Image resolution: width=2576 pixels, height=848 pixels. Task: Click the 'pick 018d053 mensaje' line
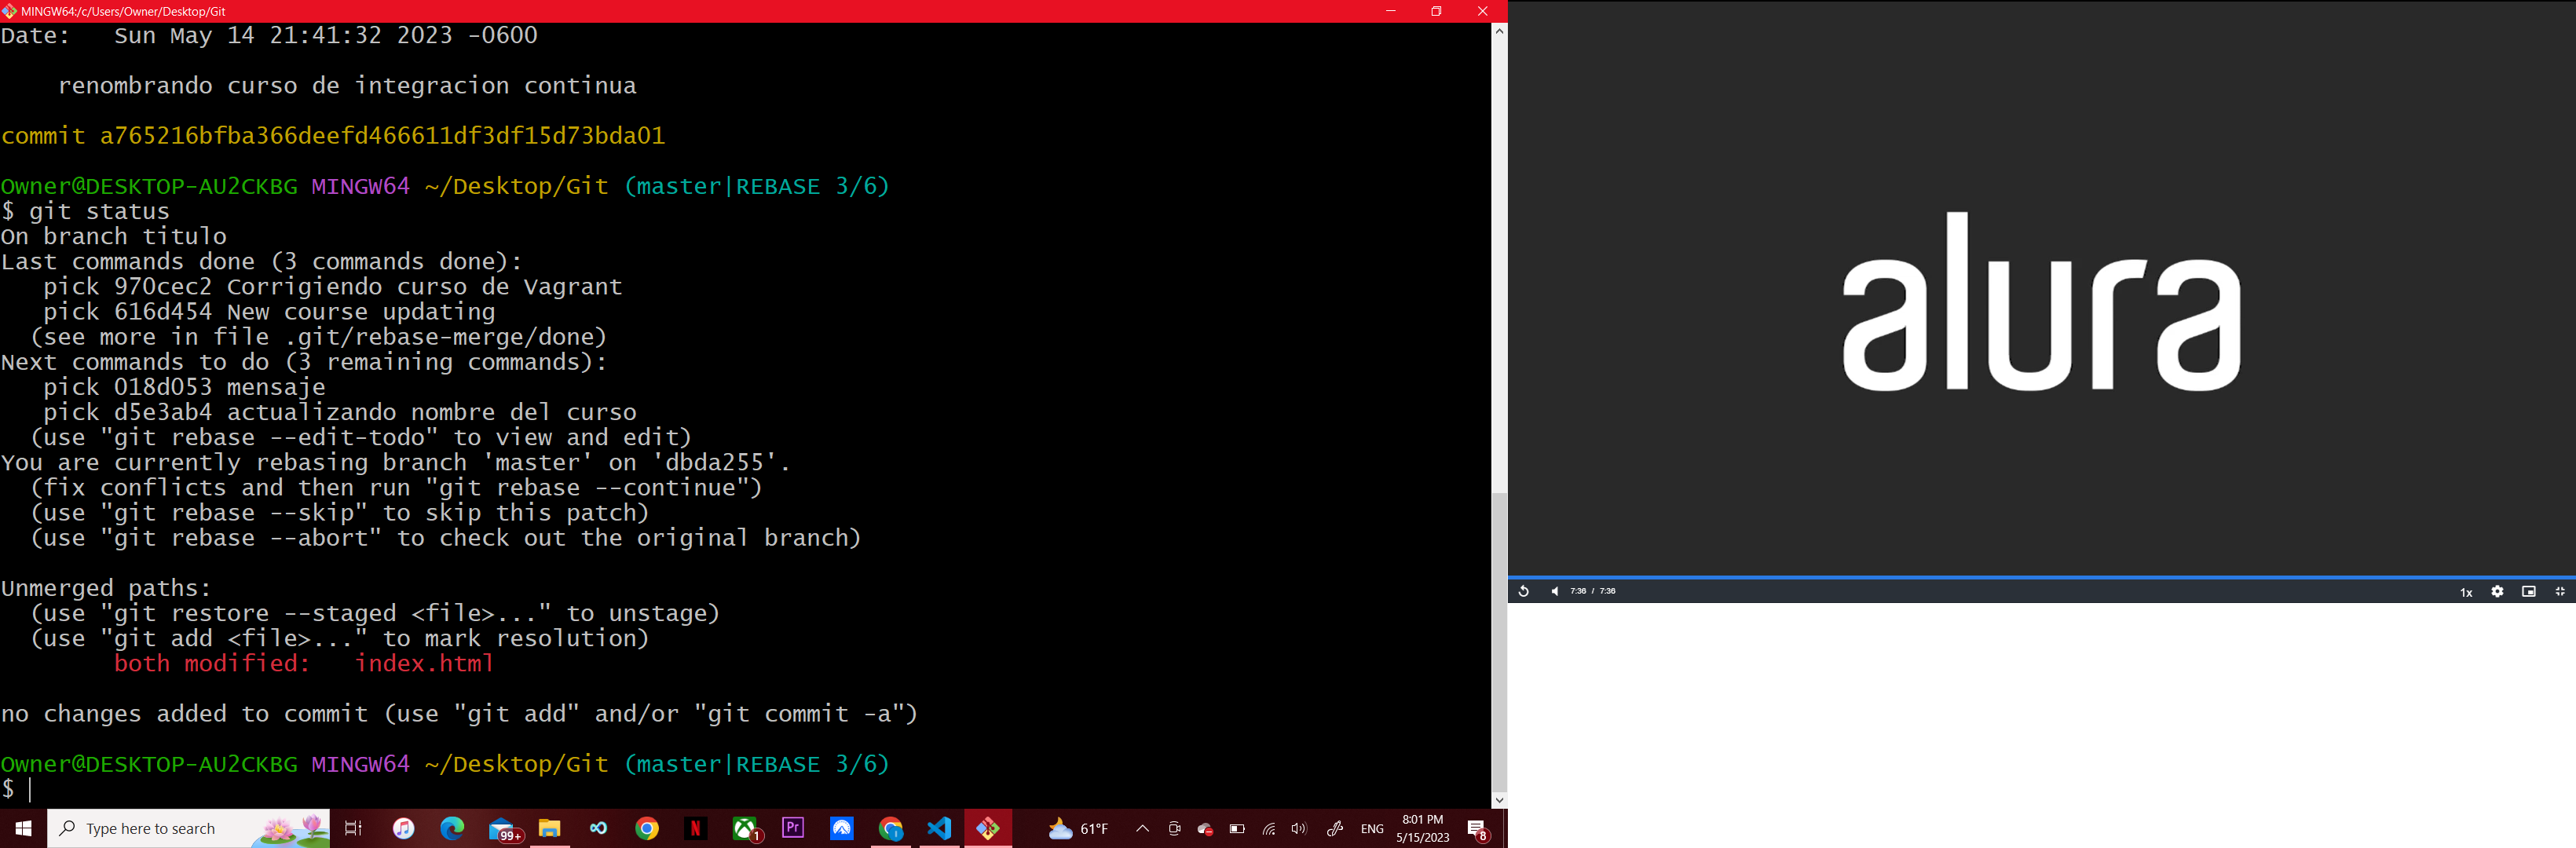click(184, 387)
